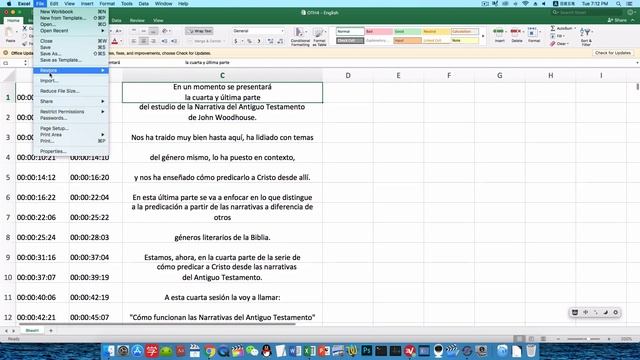Expand Restrict Permissions submenu

71,111
